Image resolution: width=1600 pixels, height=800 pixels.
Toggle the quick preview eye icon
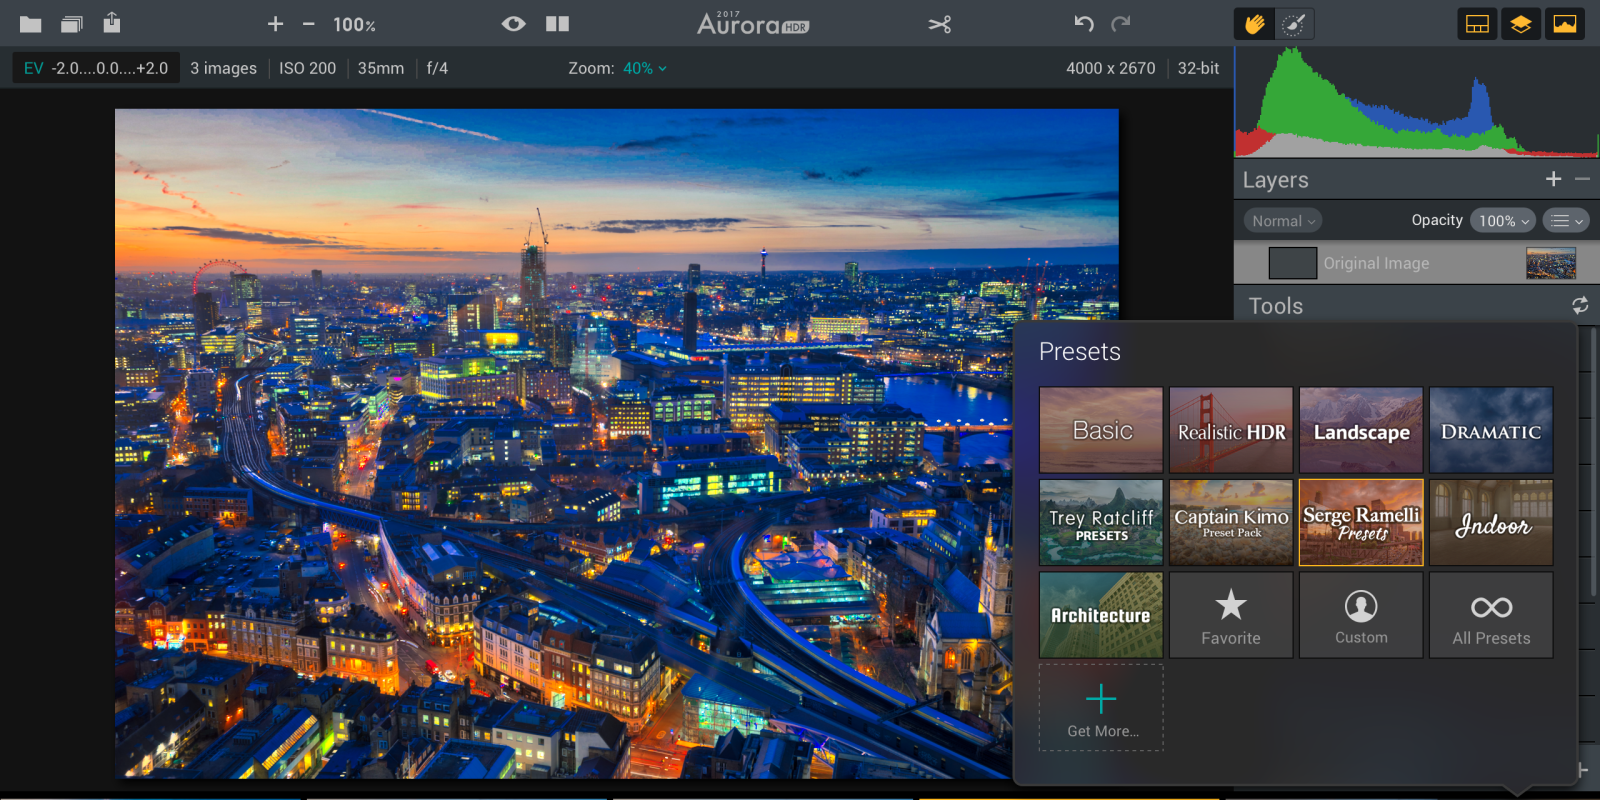(514, 24)
